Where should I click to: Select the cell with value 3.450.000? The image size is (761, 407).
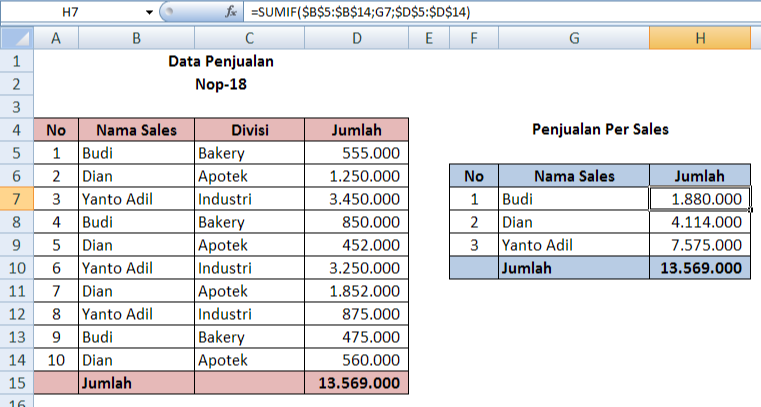pyautogui.click(x=356, y=198)
